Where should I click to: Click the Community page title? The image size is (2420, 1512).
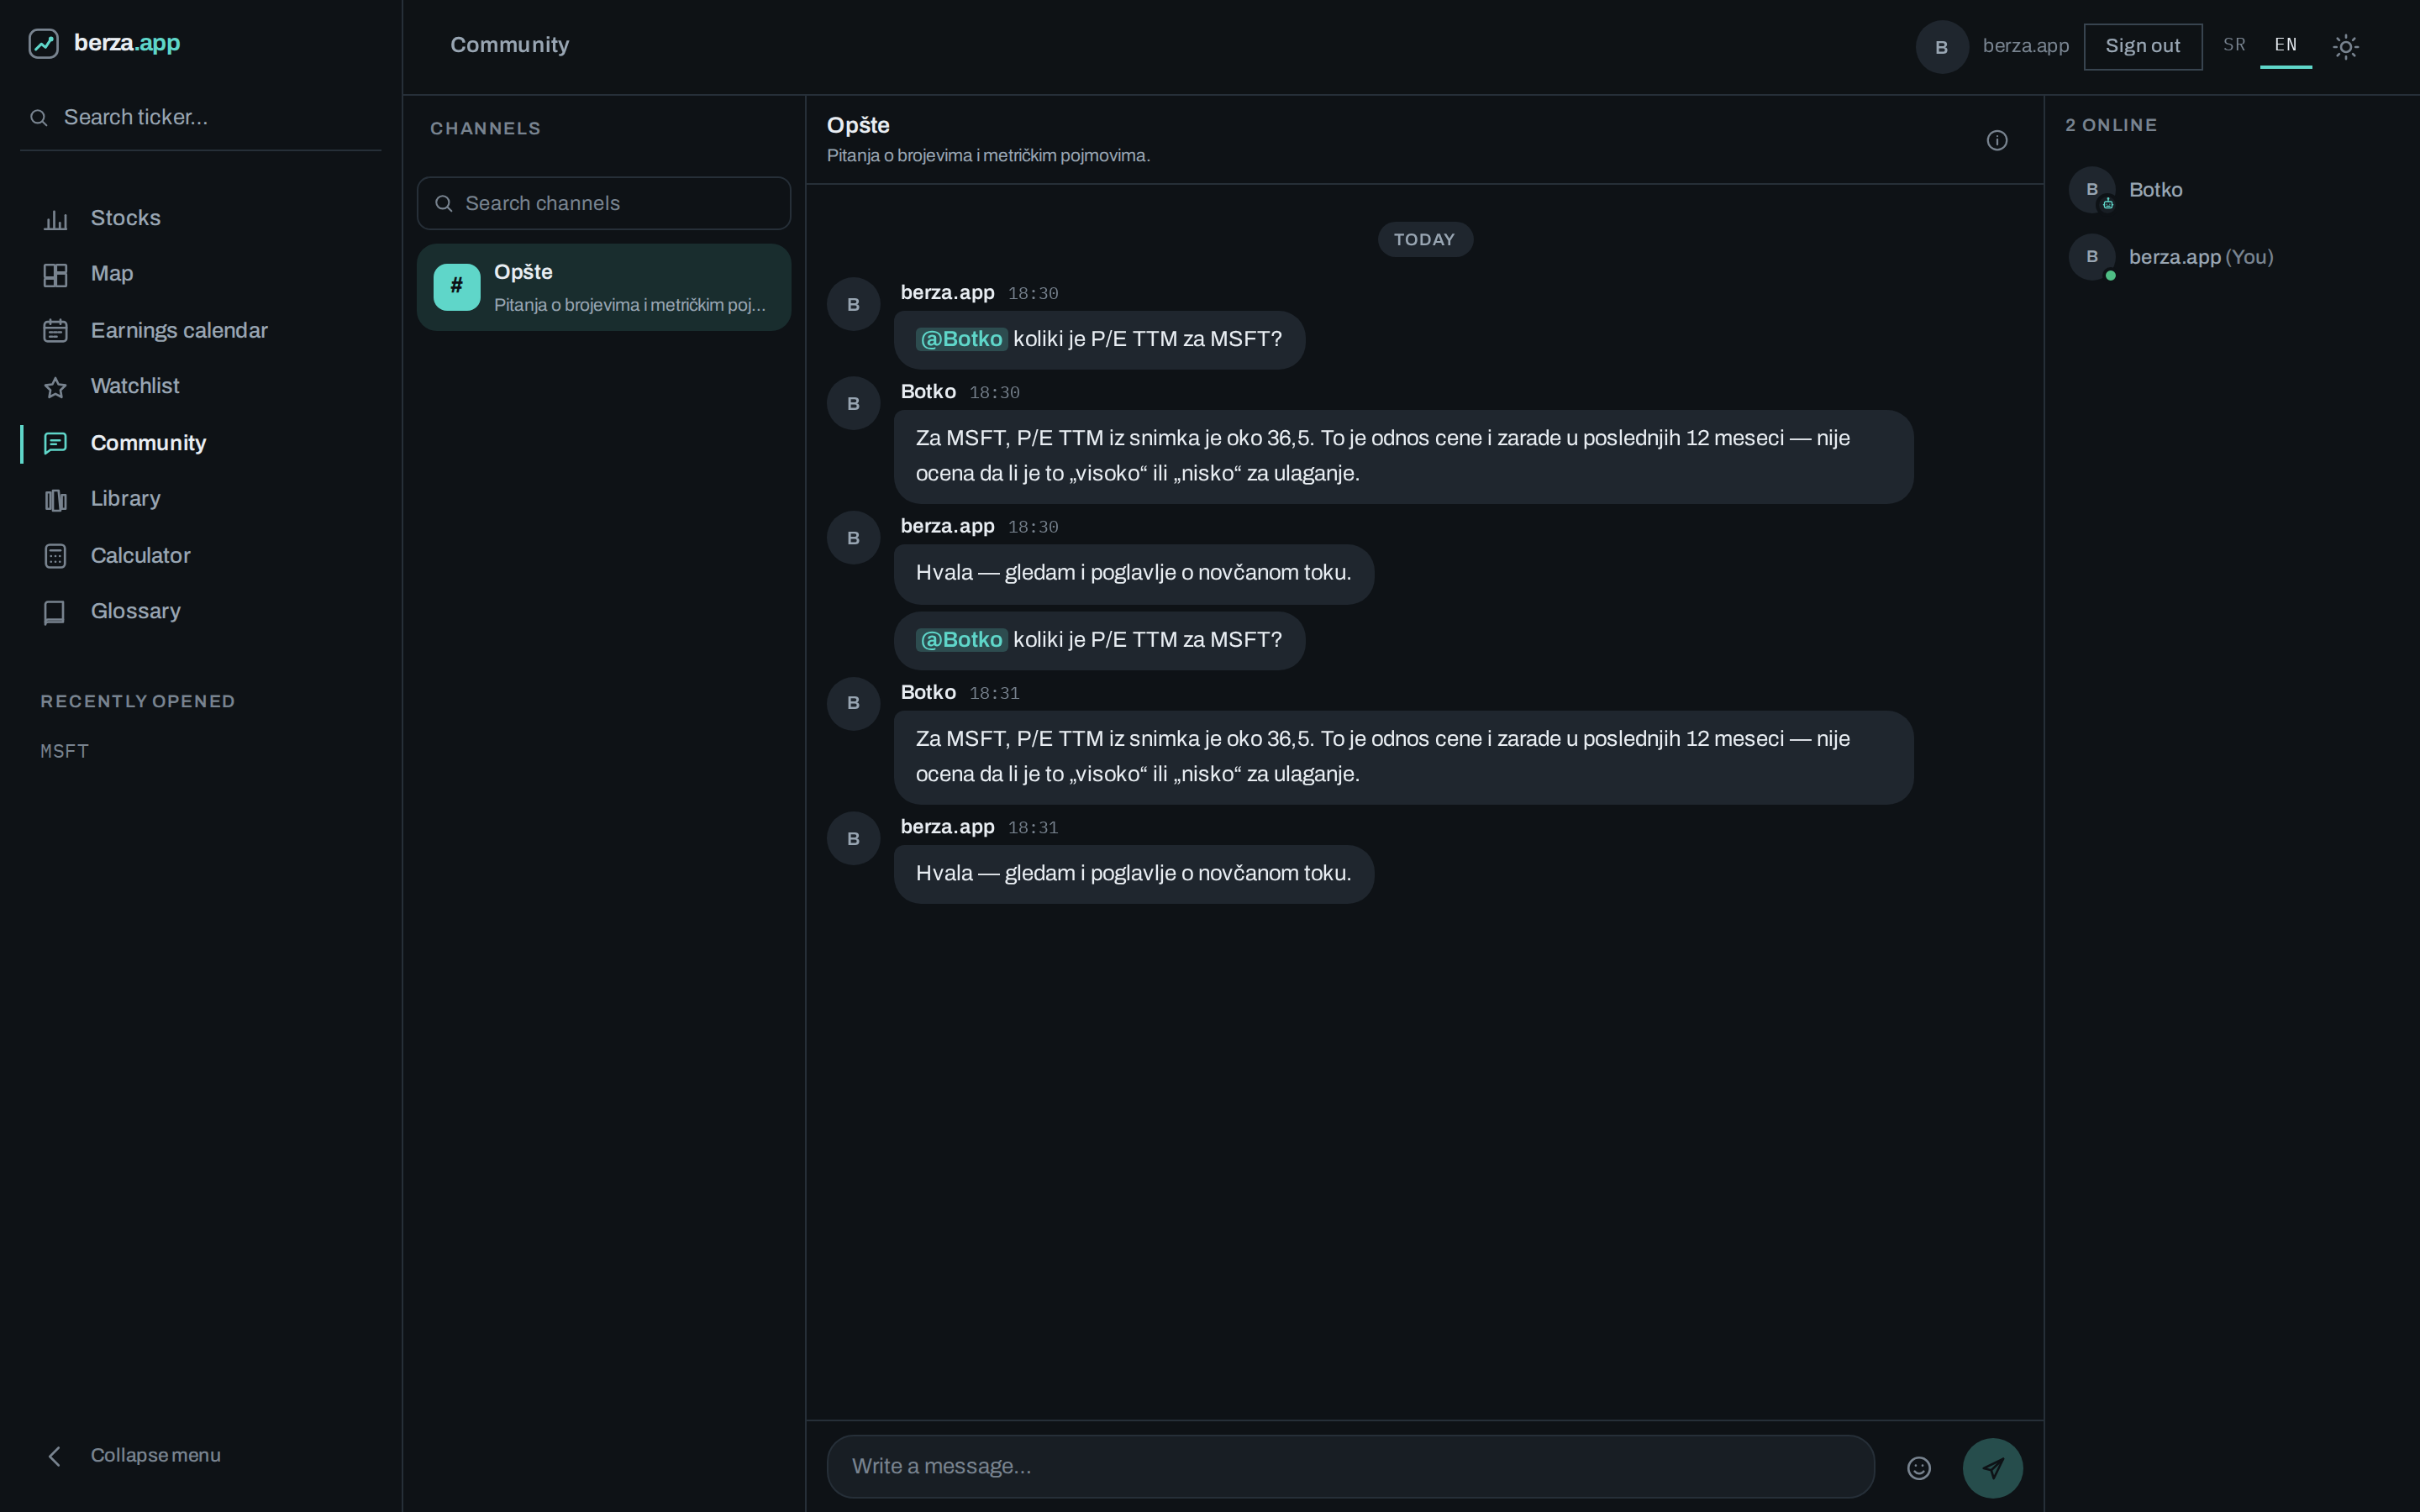click(x=509, y=45)
